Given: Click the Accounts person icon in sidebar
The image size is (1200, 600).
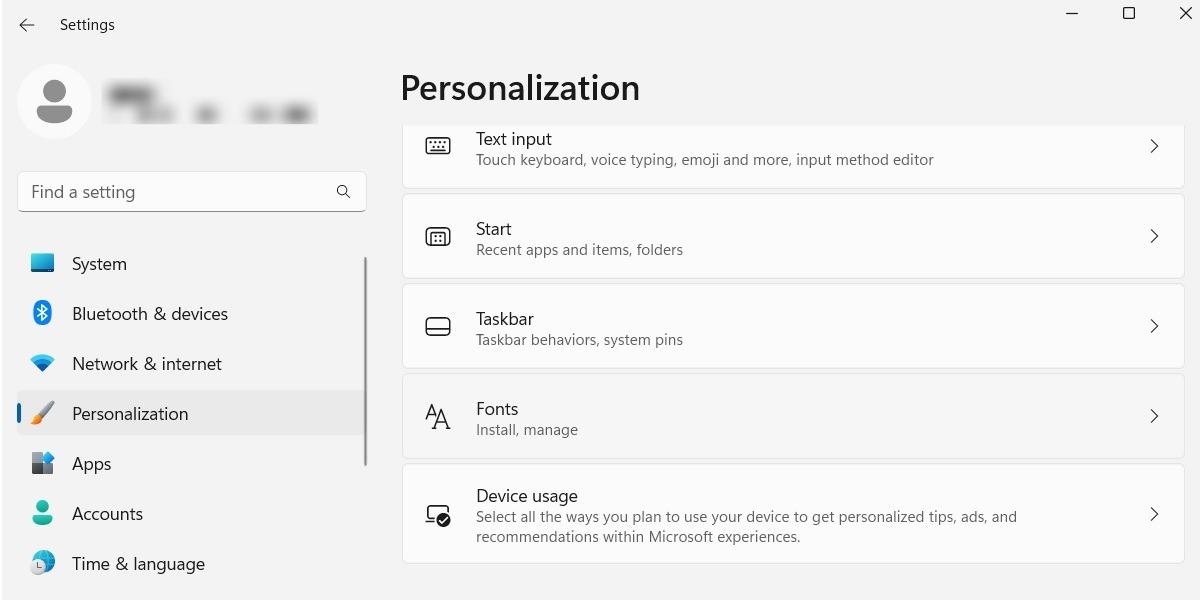Looking at the screenshot, I should pyautogui.click(x=42, y=513).
